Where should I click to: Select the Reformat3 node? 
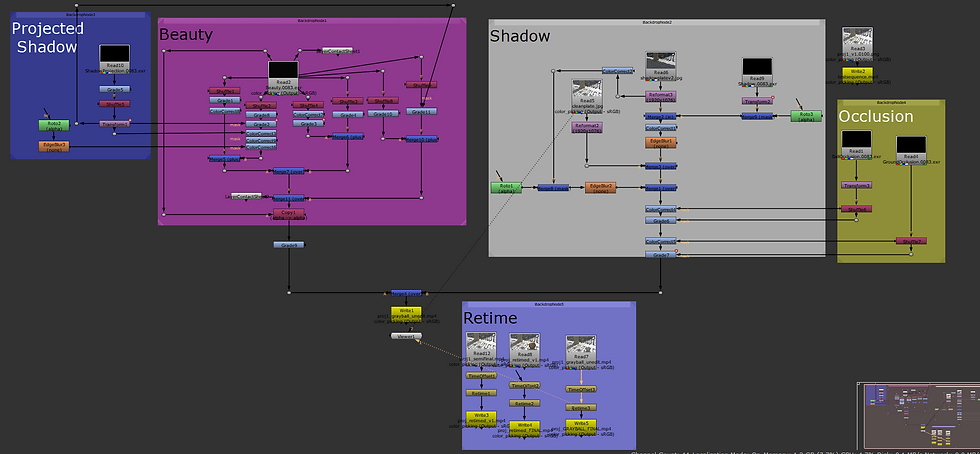[661, 97]
